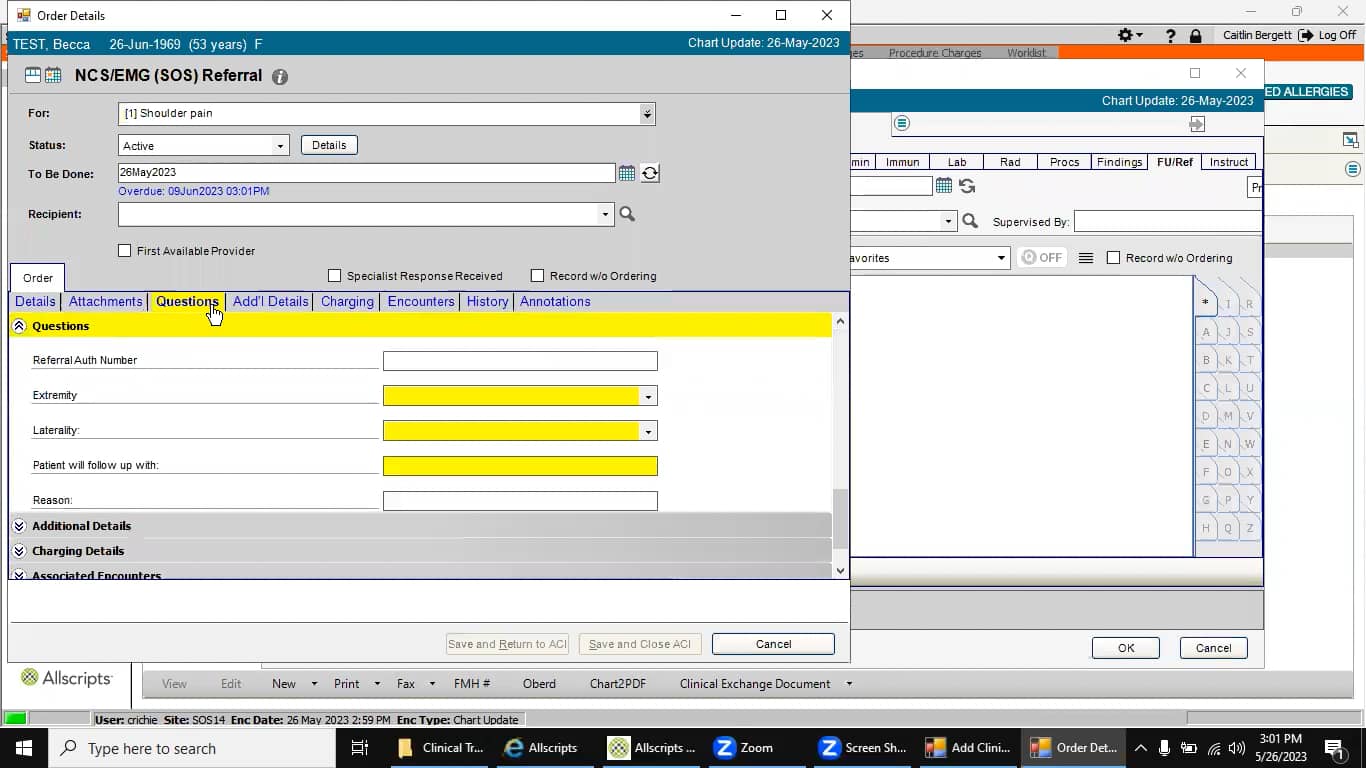Image resolution: width=1366 pixels, height=768 pixels.
Task: Switch to the Attachments tab
Action: tap(105, 302)
